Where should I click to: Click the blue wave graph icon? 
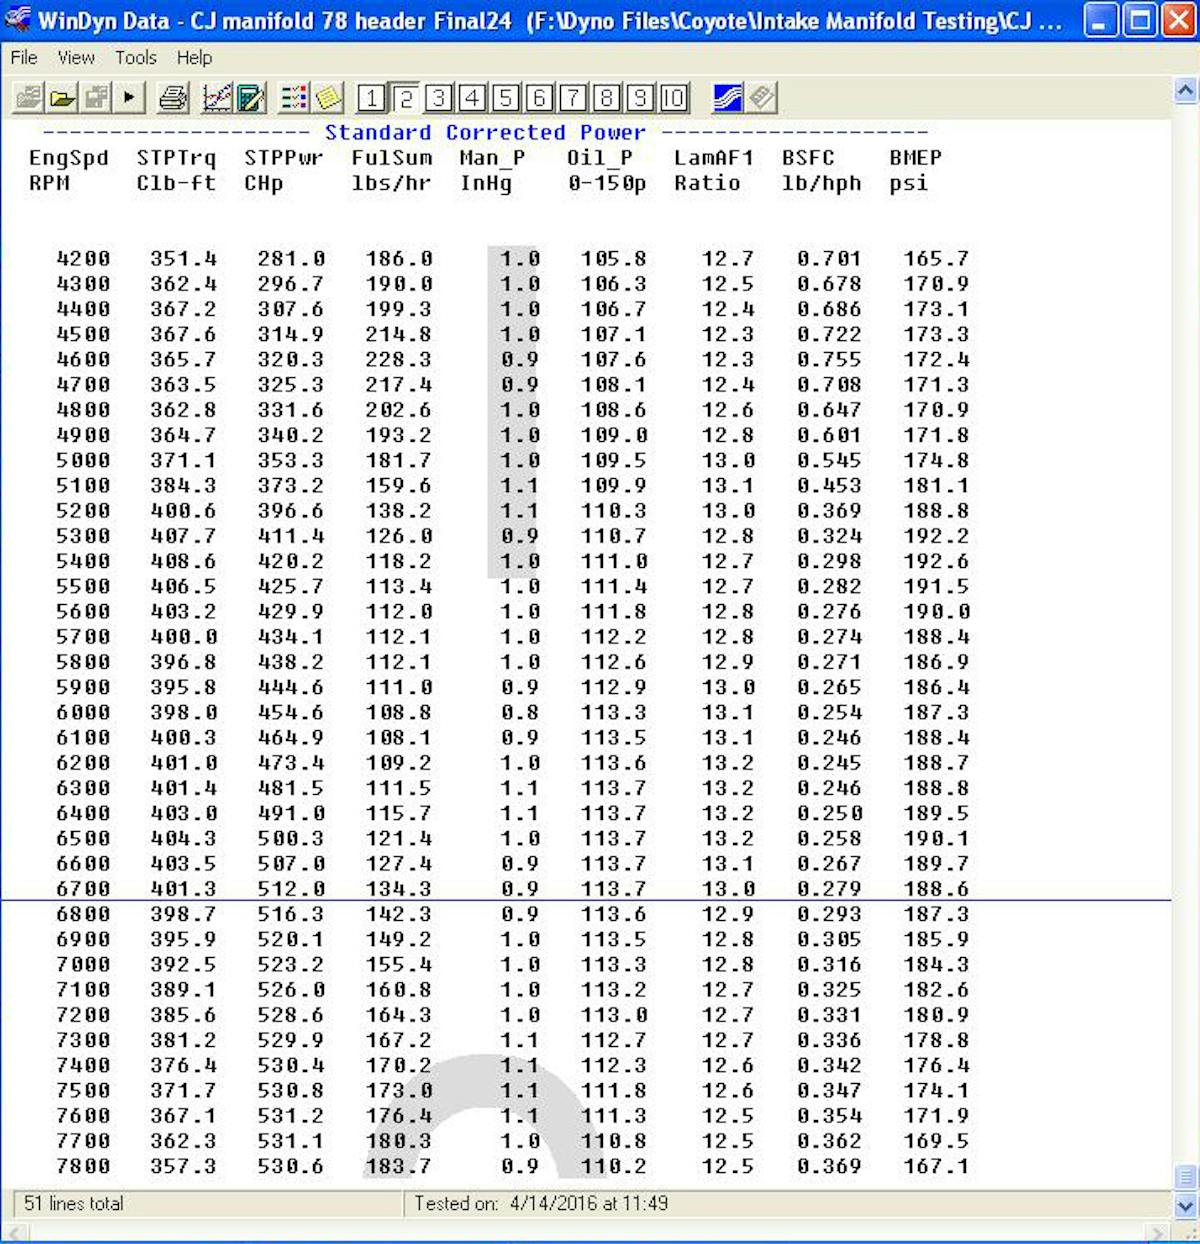[x=727, y=97]
